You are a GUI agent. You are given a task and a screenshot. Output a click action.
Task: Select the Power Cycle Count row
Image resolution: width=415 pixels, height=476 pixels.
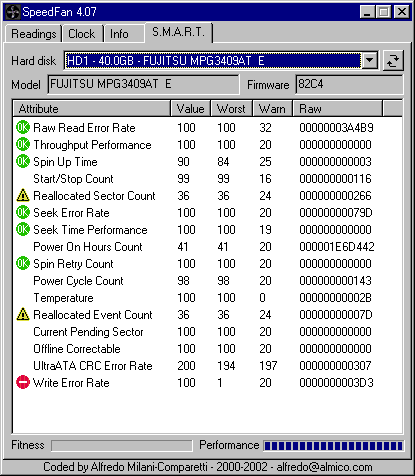(207, 281)
